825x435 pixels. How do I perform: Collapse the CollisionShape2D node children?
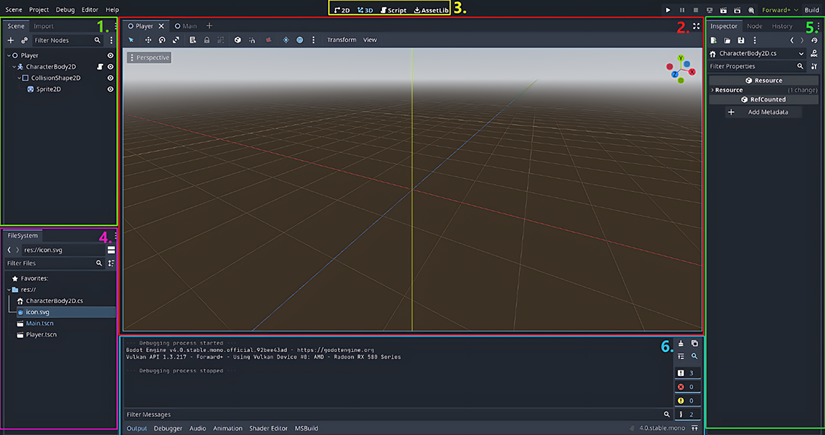[x=19, y=78]
